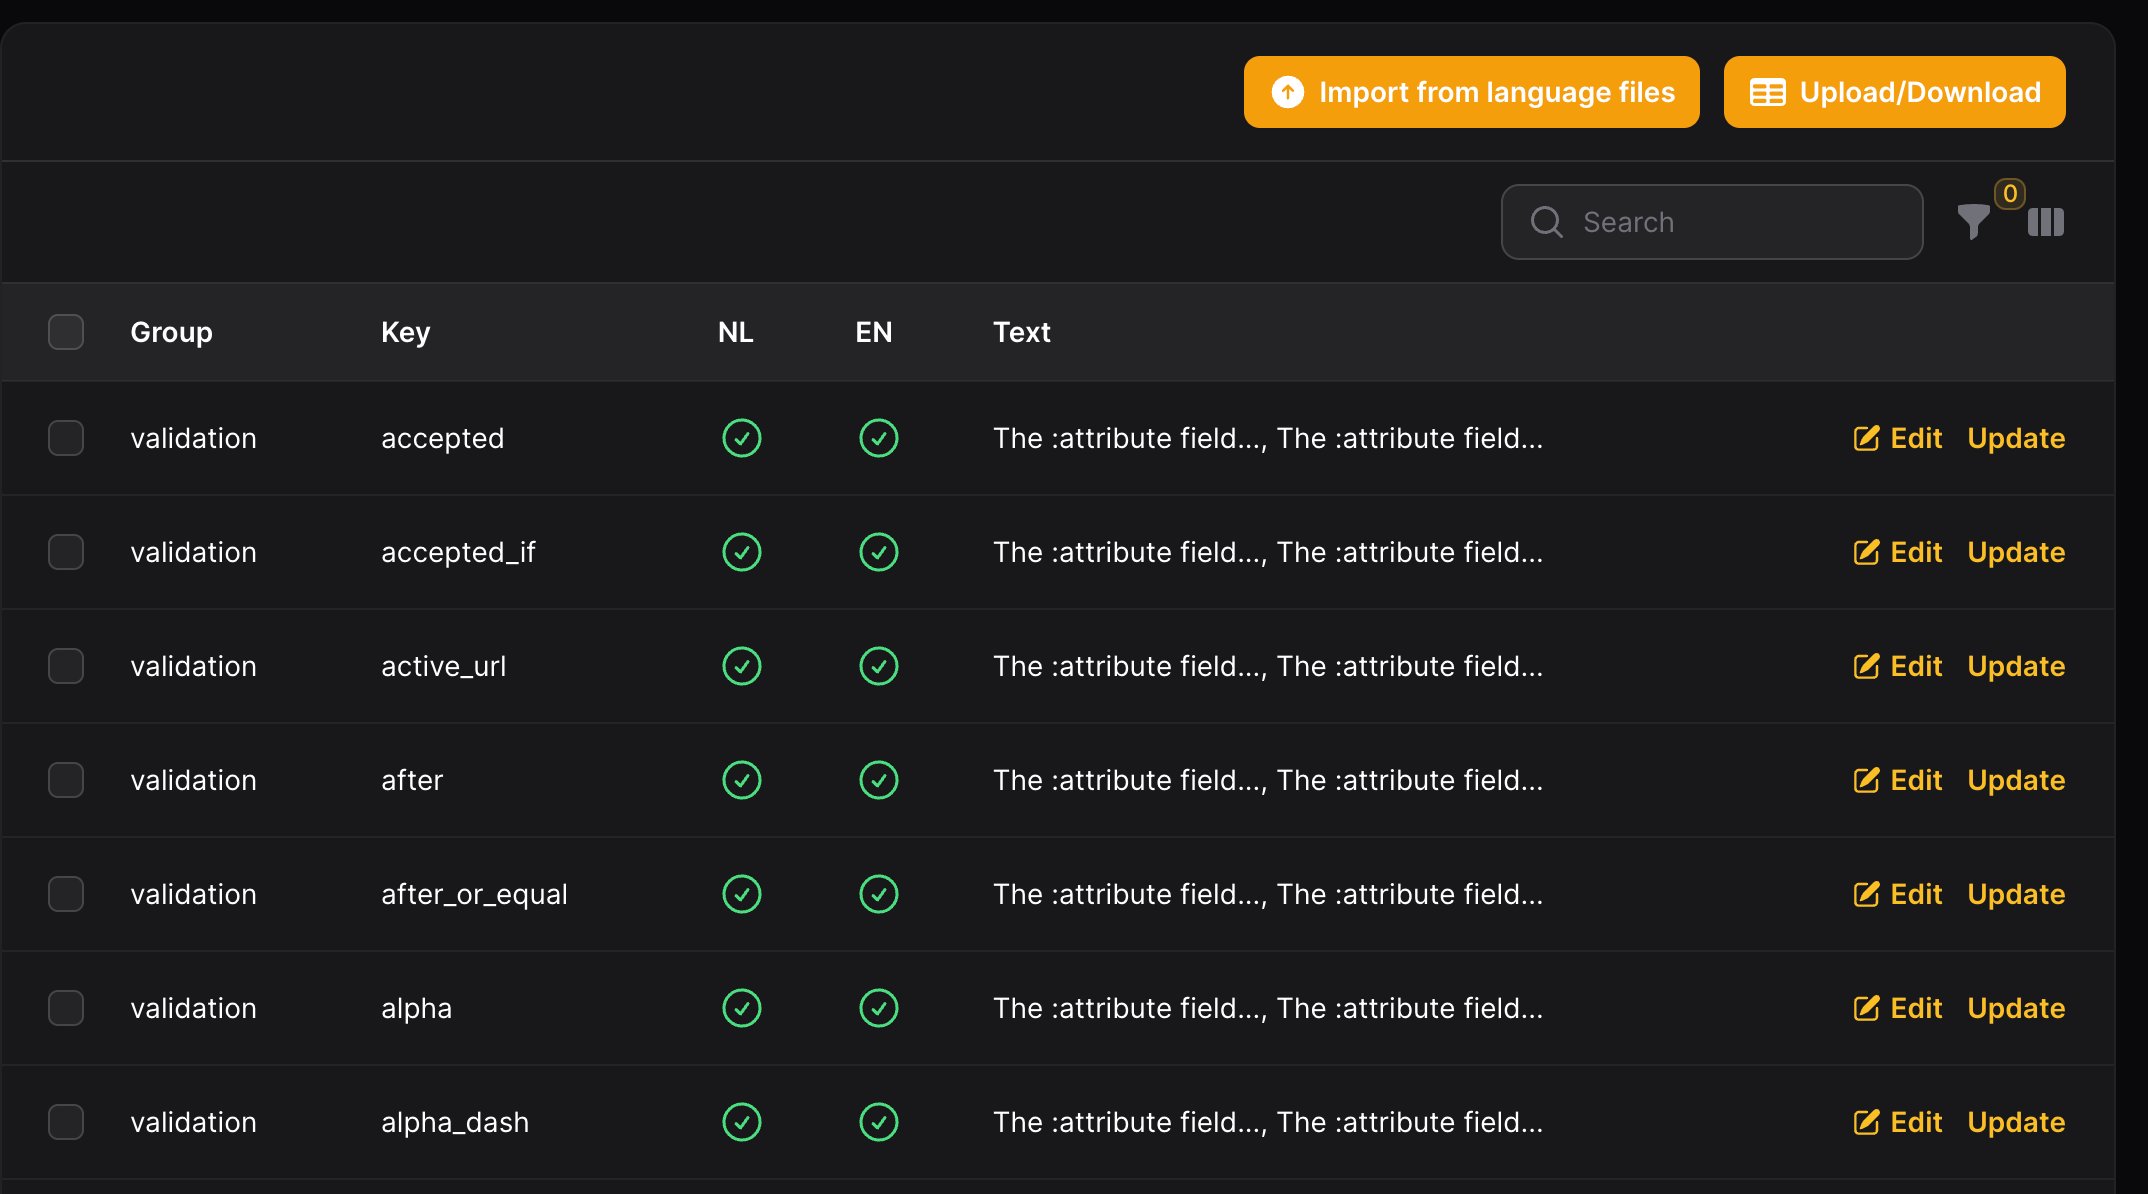The height and width of the screenshot is (1194, 2148).
Task: Open the table filter funnel icon
Action: [1973, 221]
